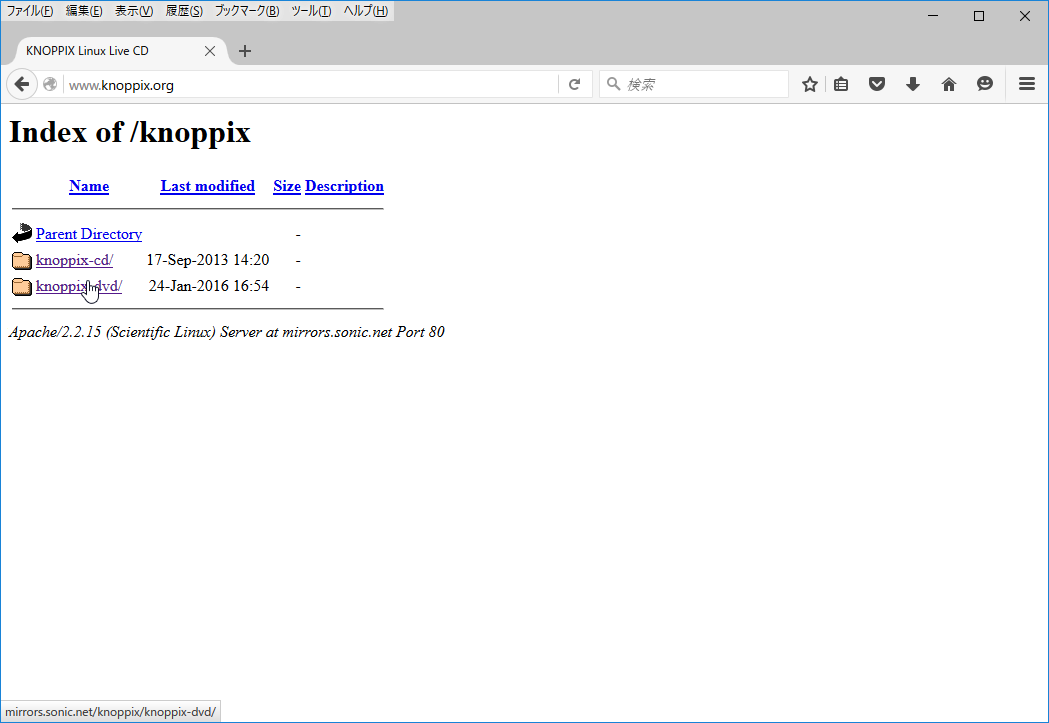This screenshot has height=723, width=1049.
Task: Sort by Description column link
Action: click(x=345, y=186)
